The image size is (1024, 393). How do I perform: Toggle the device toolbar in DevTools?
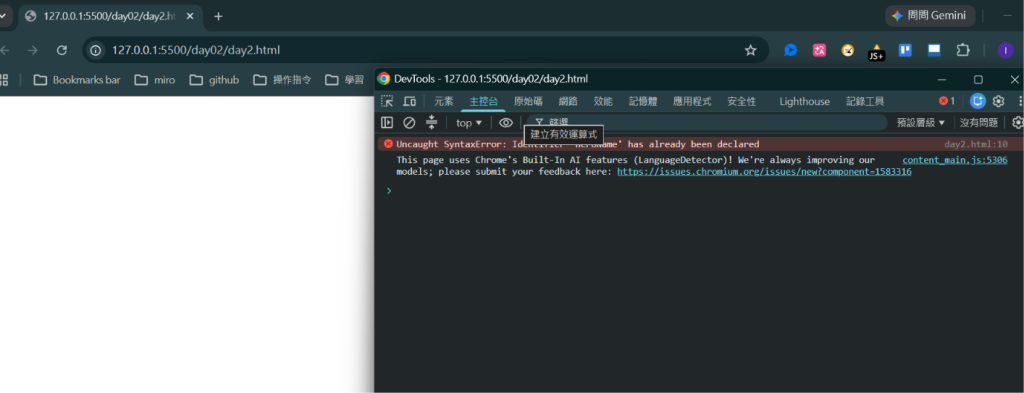(409, 101)
